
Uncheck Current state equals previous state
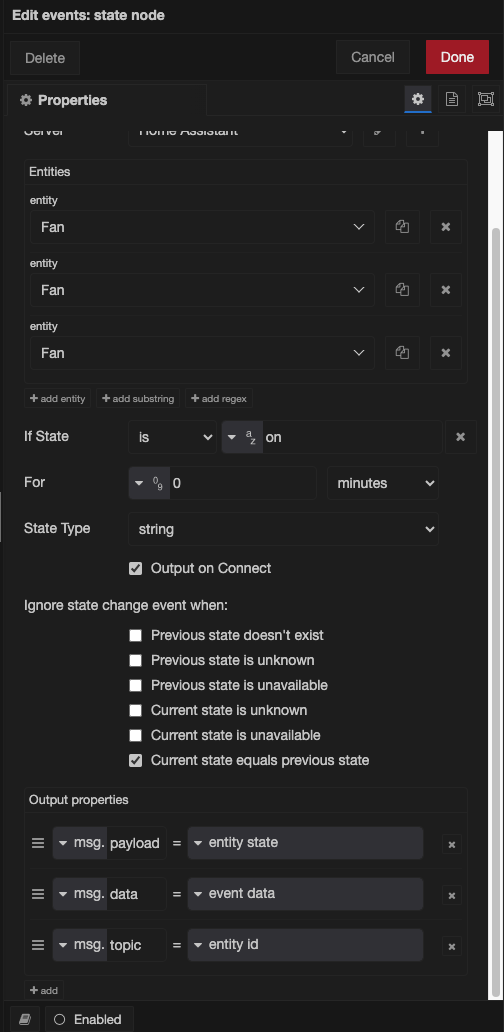(x=136, y=761)
